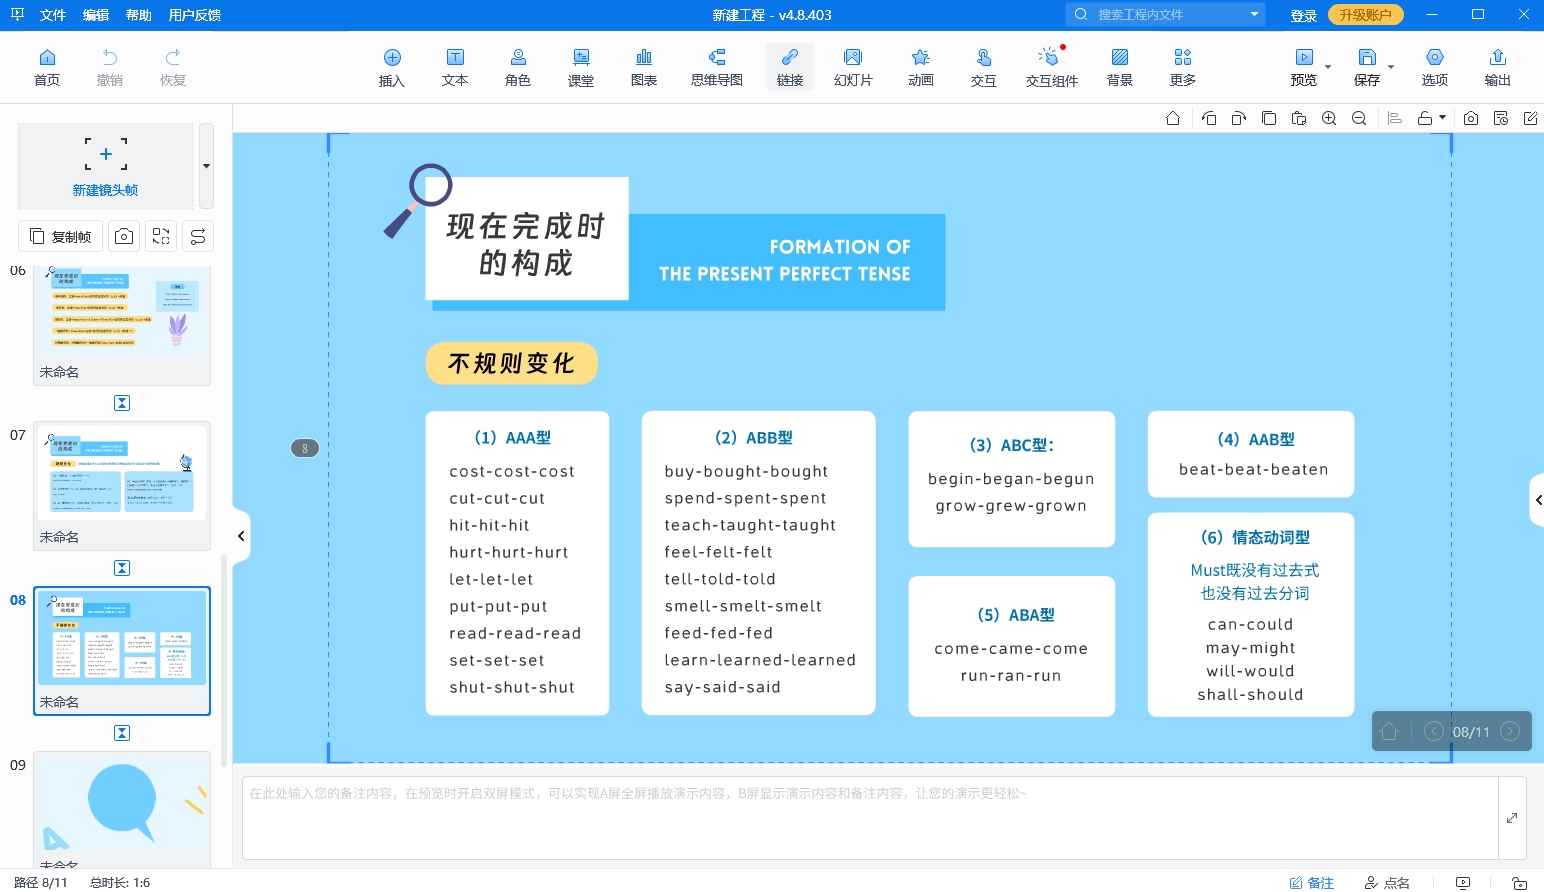Image resolution: width=1544 pixels, height=892 pixels.
Task: Click transition icon below frame 06
Action: click(122, 403)
